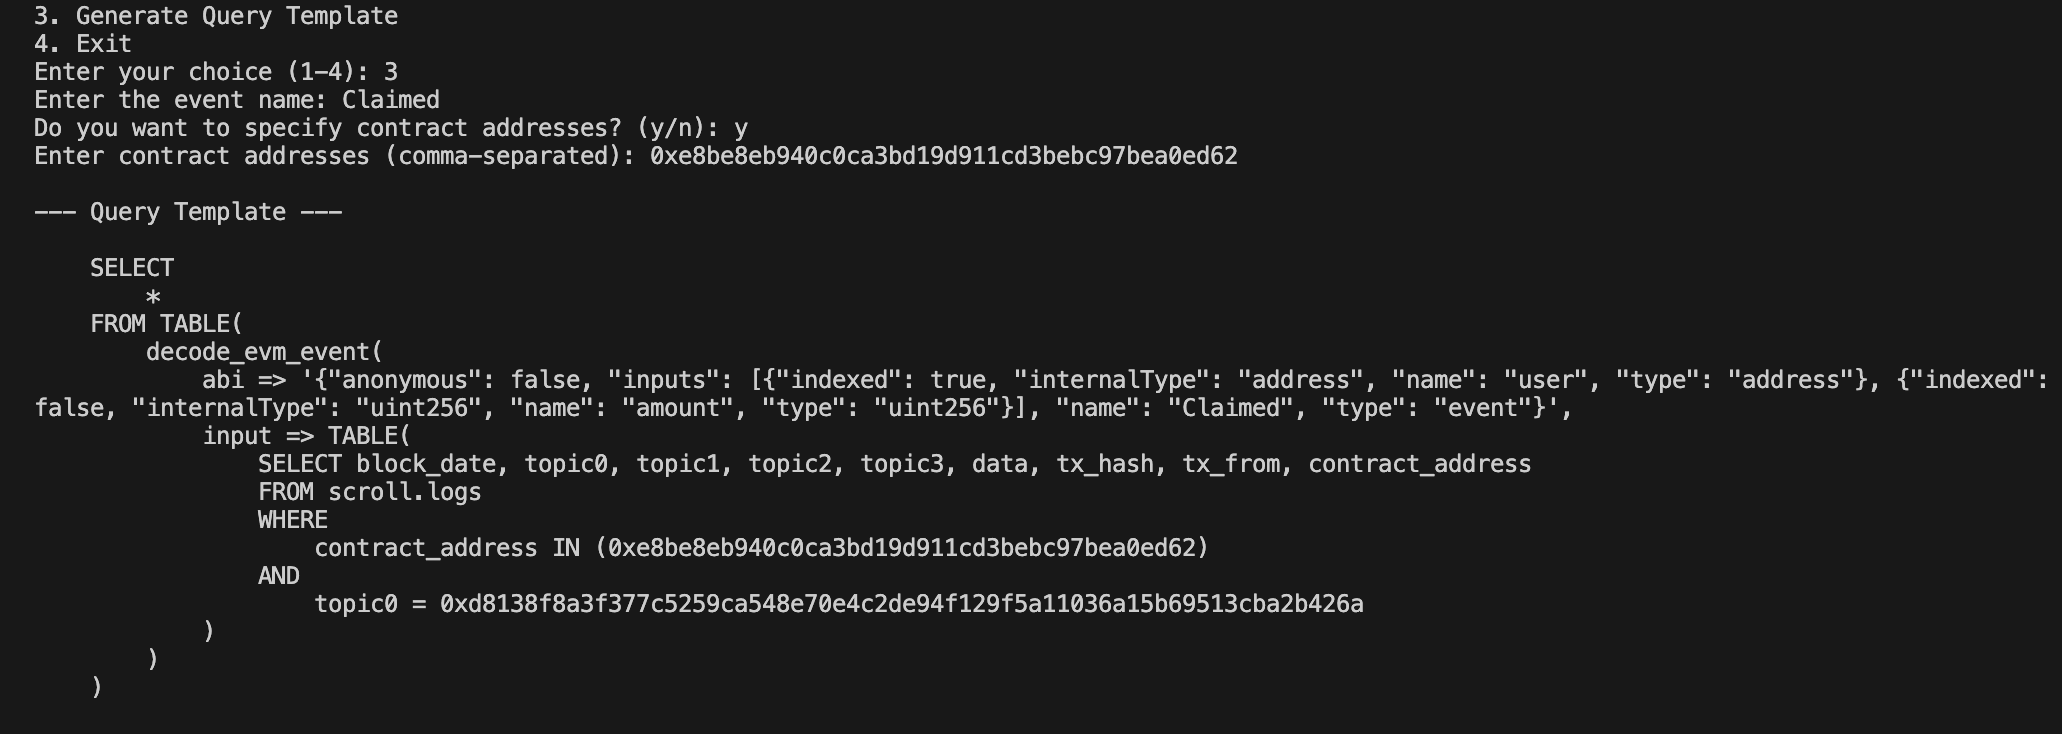The width and height of the screenshot is (2062, 734).
Task: Click 'tx_hash' in the column list
Action: tap(1105, 464)
